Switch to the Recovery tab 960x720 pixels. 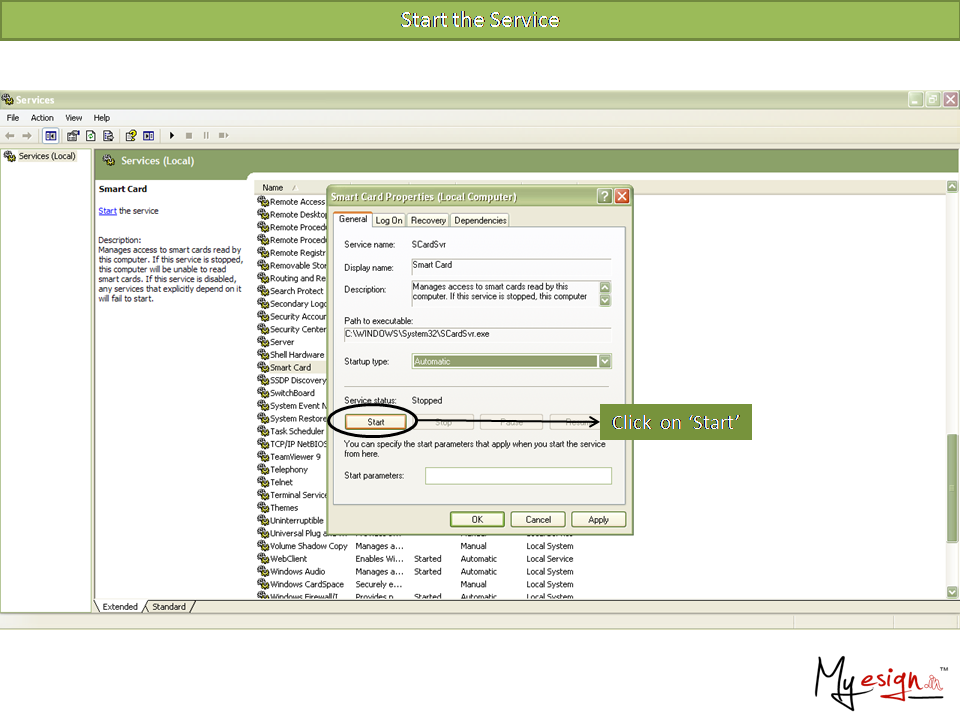coord(428,220)
